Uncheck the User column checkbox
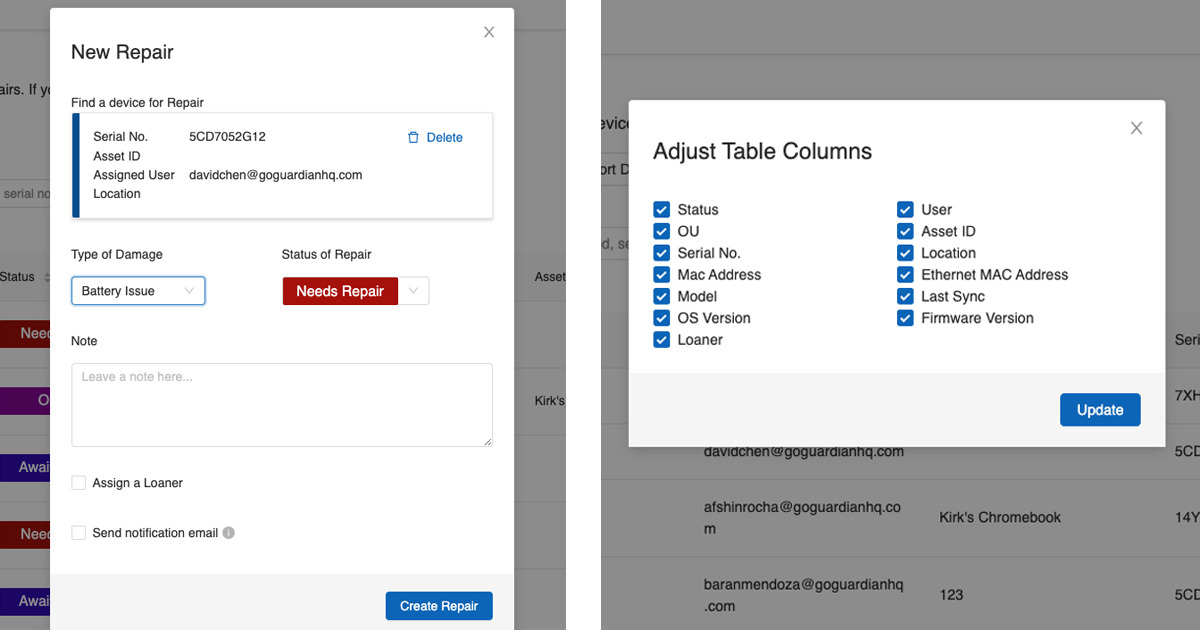 (905, 210)
